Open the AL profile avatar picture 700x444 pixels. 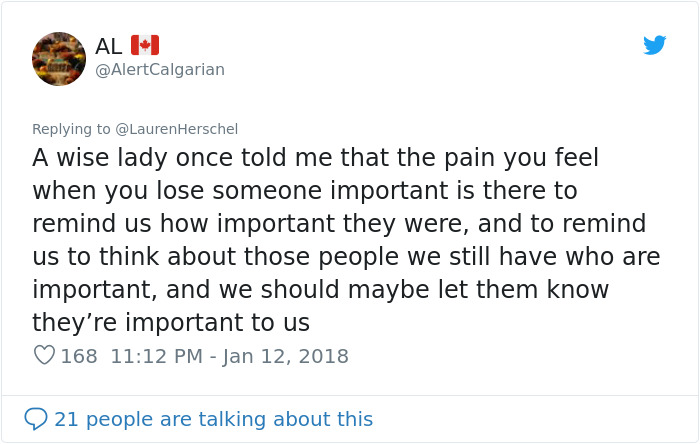[x=59, y=59]
